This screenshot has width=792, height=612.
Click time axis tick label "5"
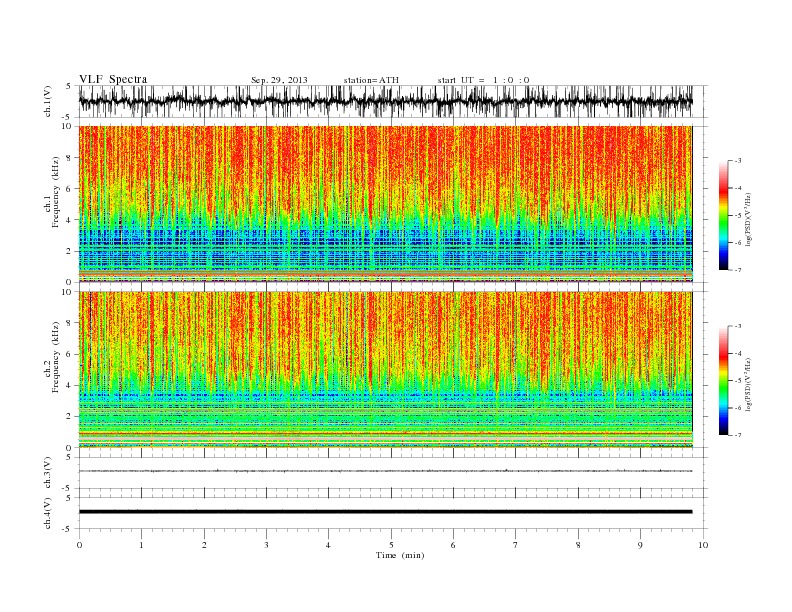coord(391,545)
